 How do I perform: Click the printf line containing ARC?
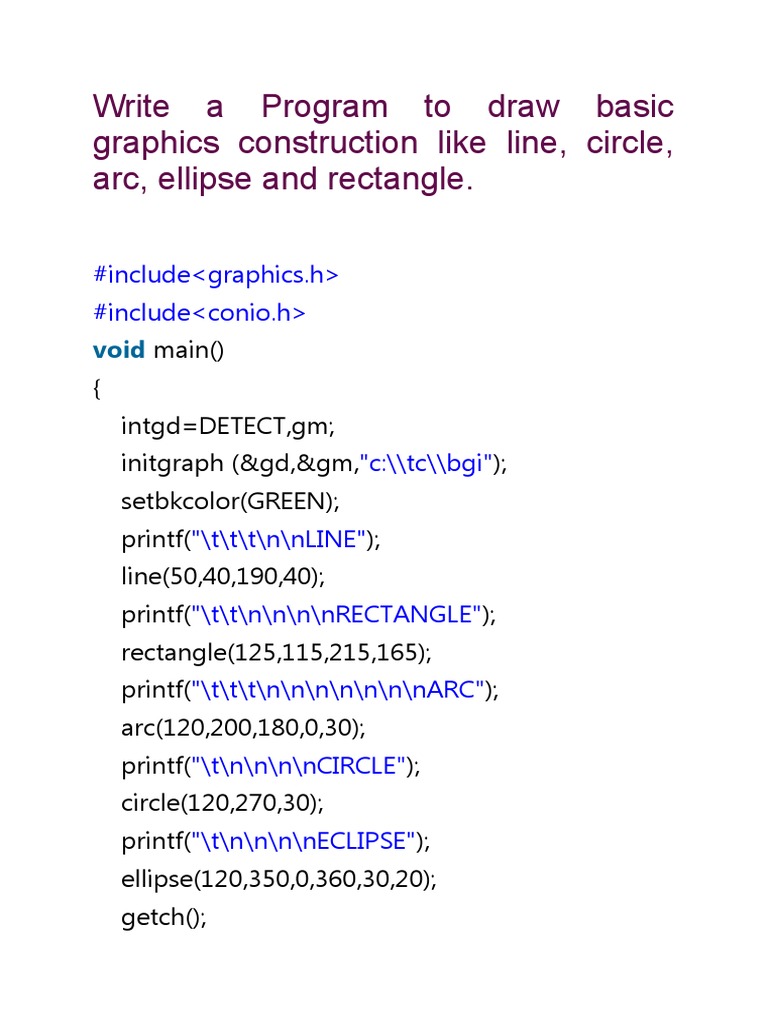click(309, 690)
